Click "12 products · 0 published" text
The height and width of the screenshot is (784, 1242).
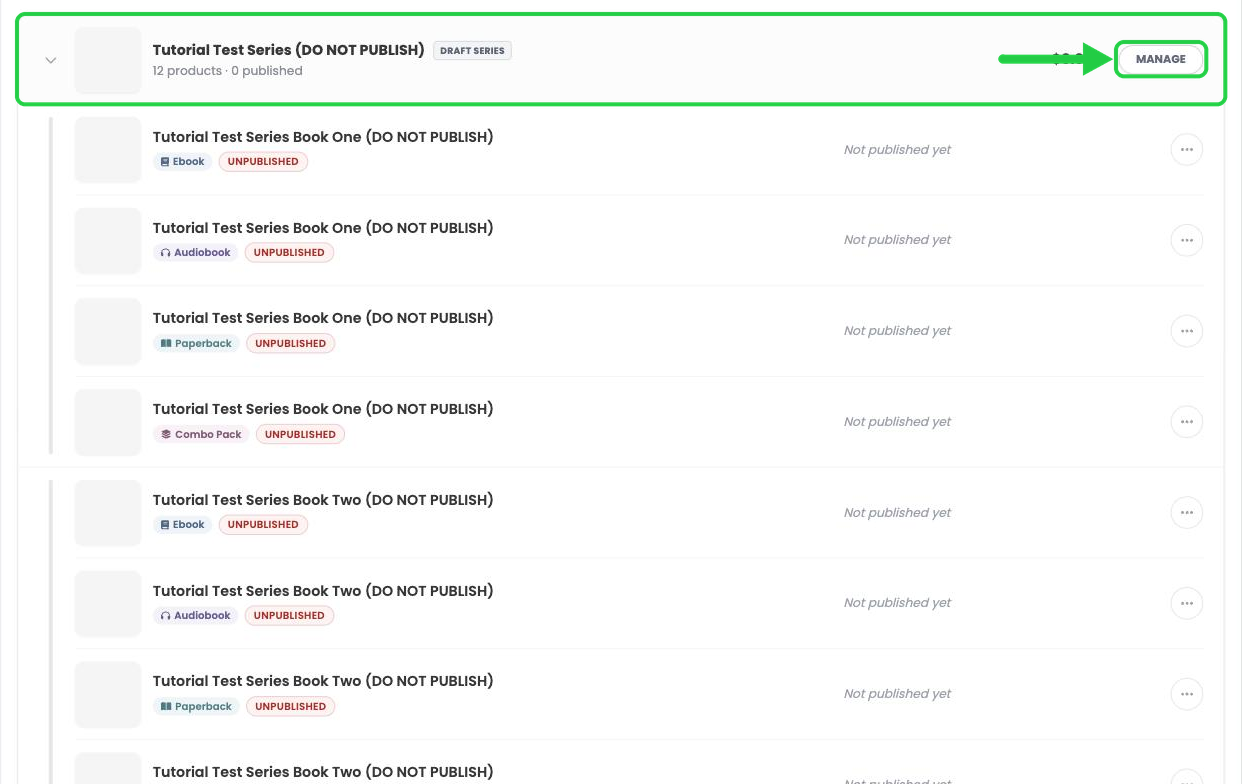click(227, 71)
